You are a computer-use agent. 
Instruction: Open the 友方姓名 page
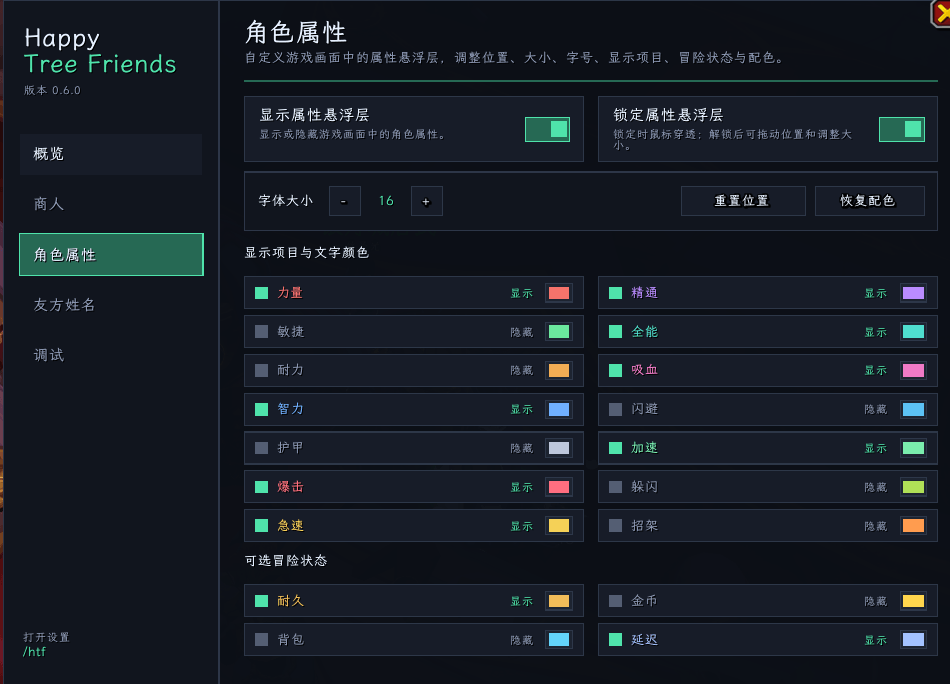[111, 305]
